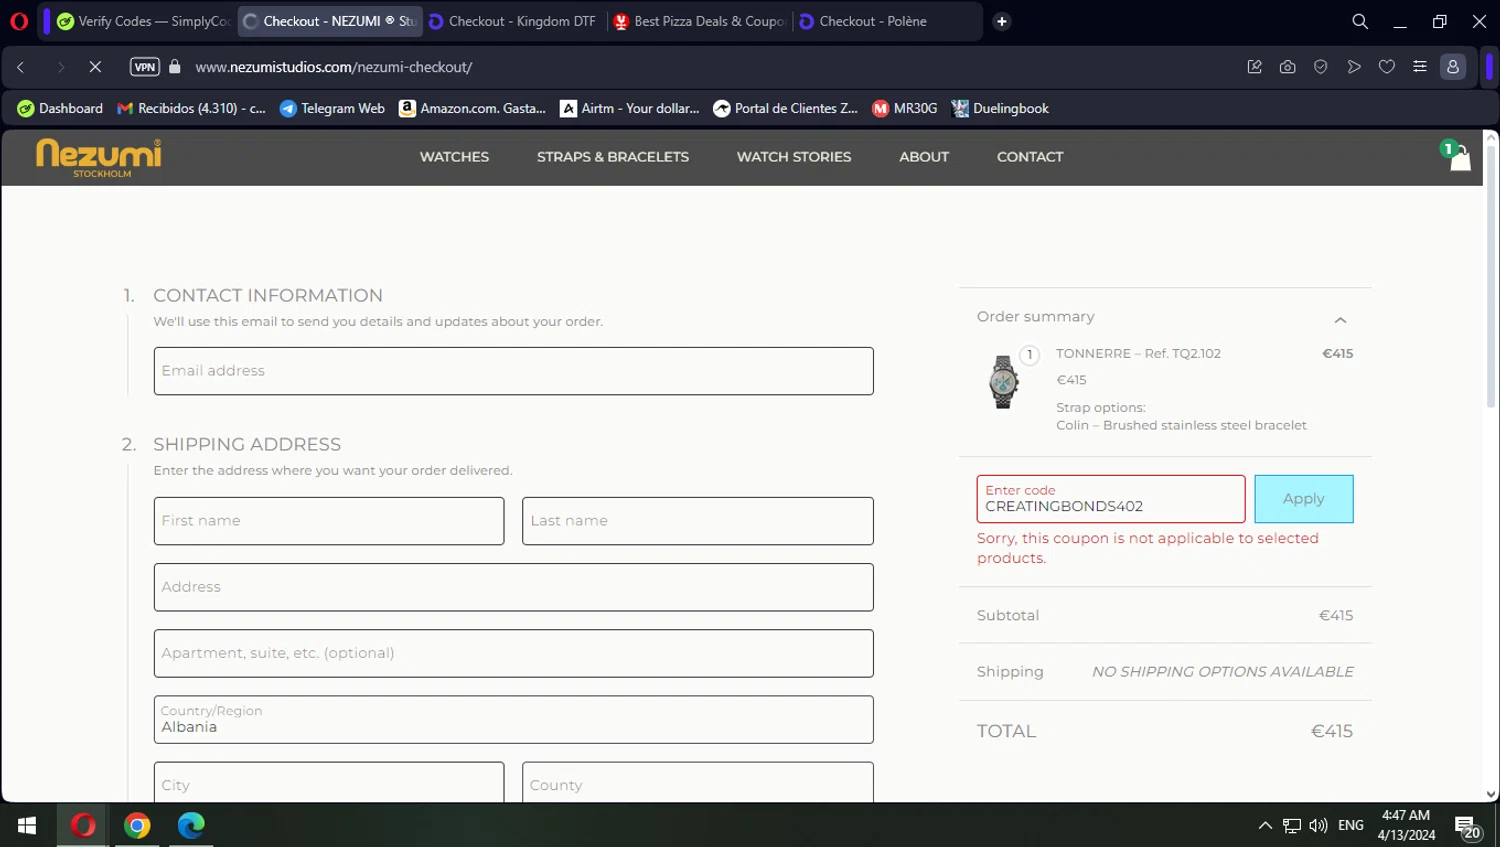The width and height of the screenshot is (1500, 847).
Task: Focus the Email address field
Action: (514, 371)
